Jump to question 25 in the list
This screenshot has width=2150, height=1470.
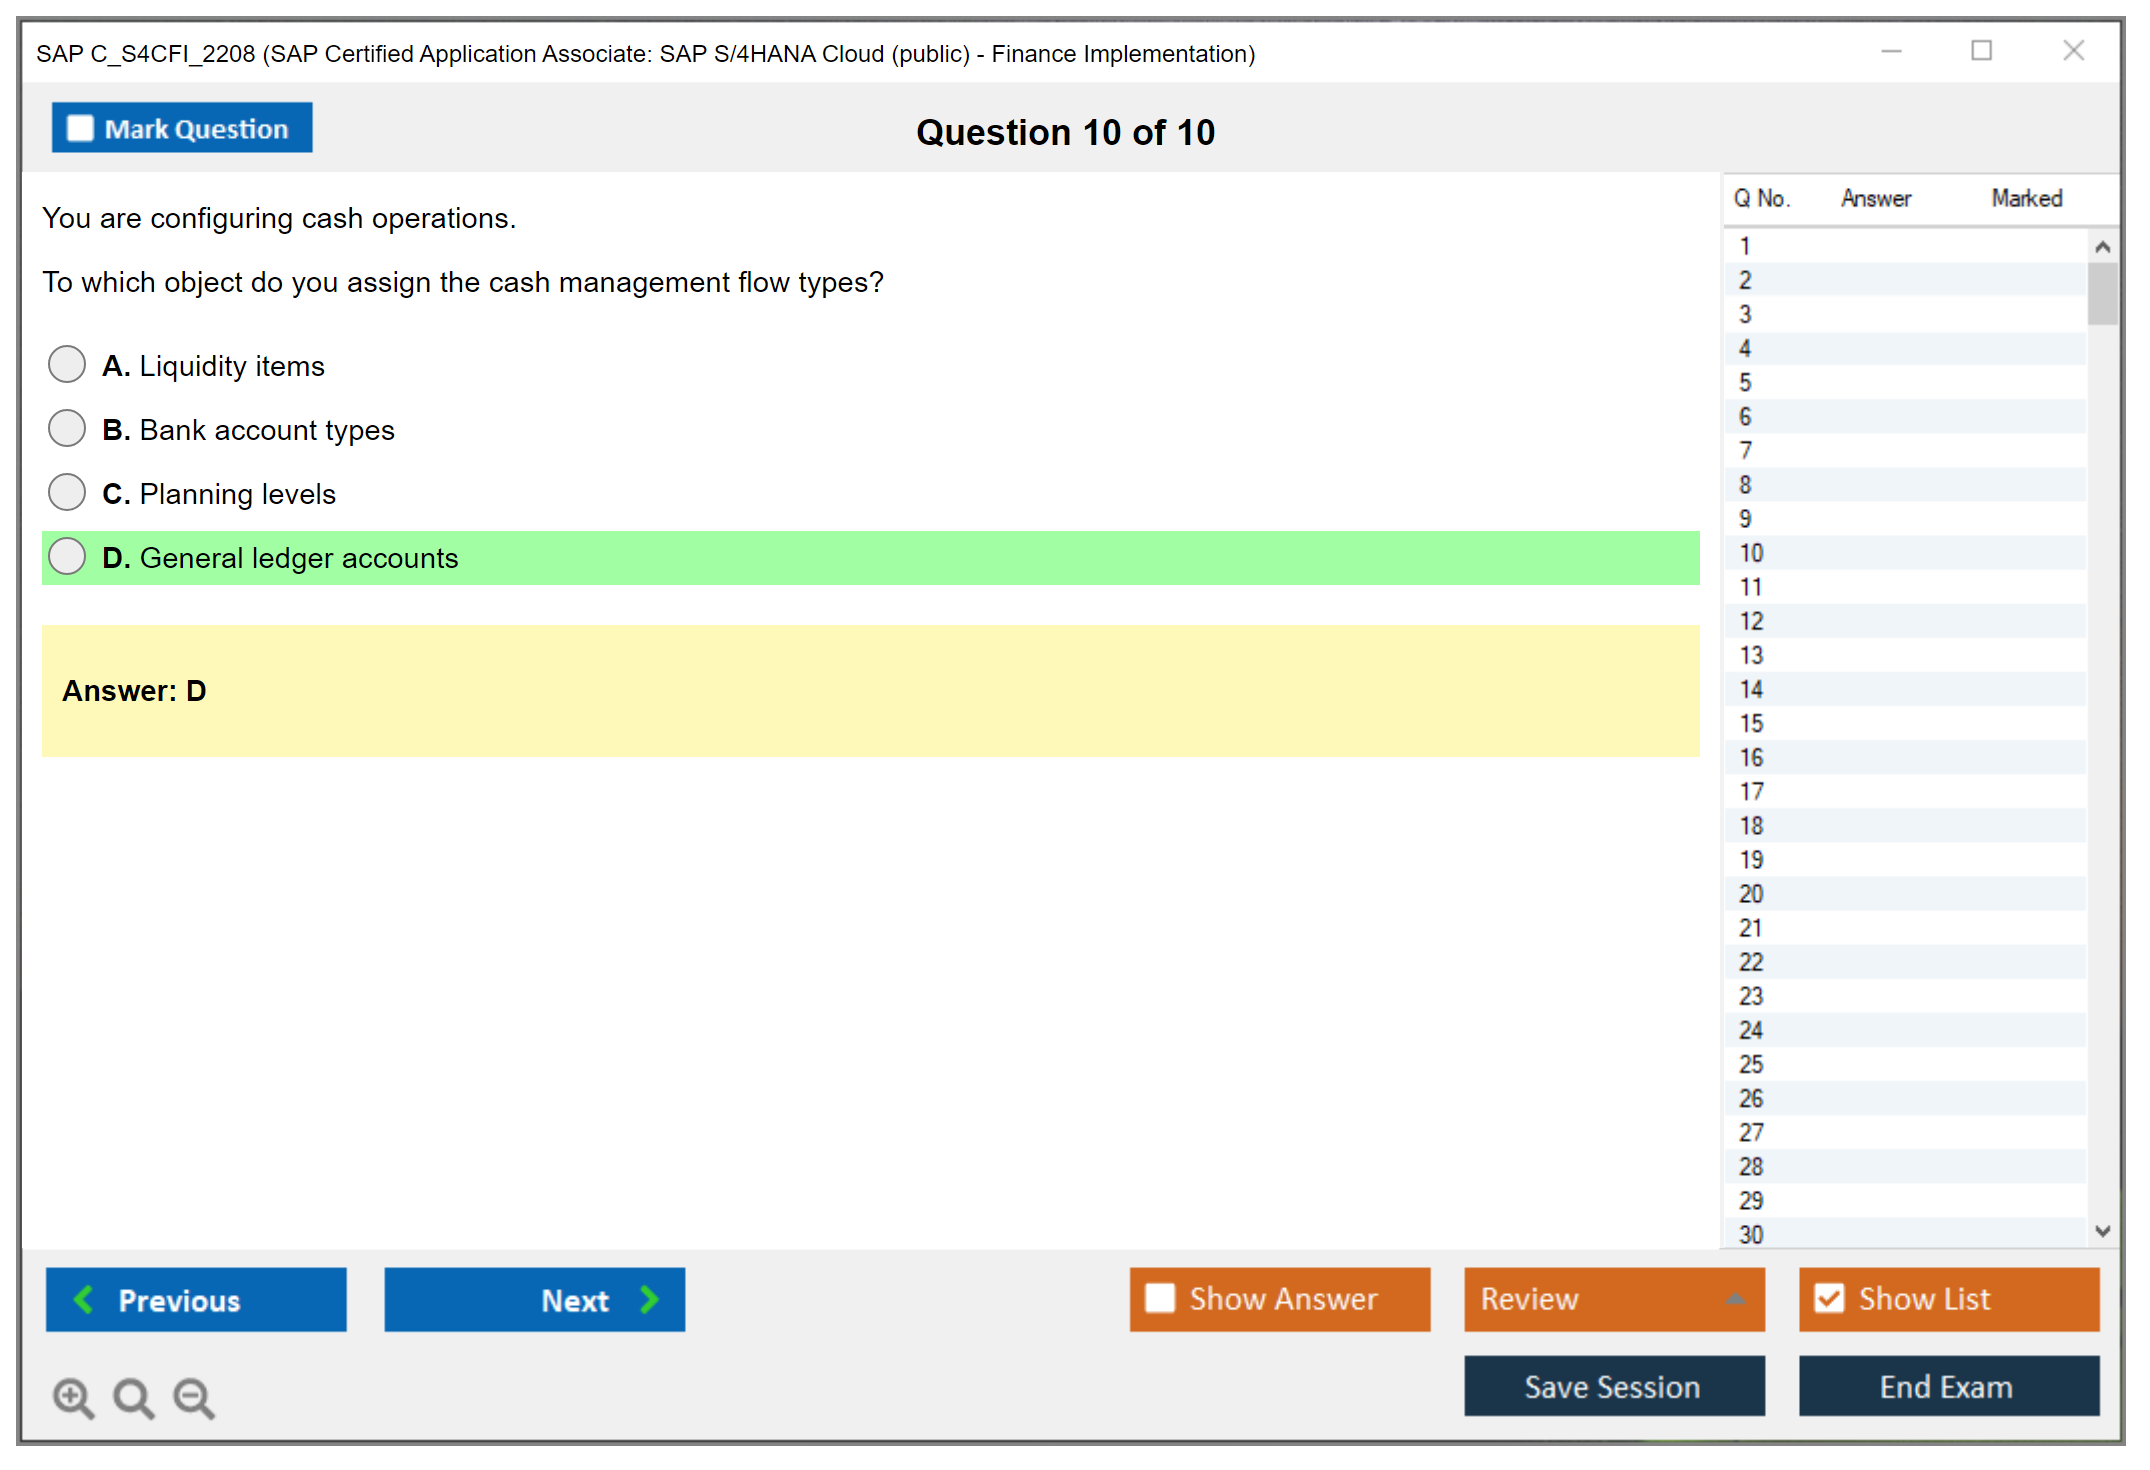[x=1751, y=1064]
